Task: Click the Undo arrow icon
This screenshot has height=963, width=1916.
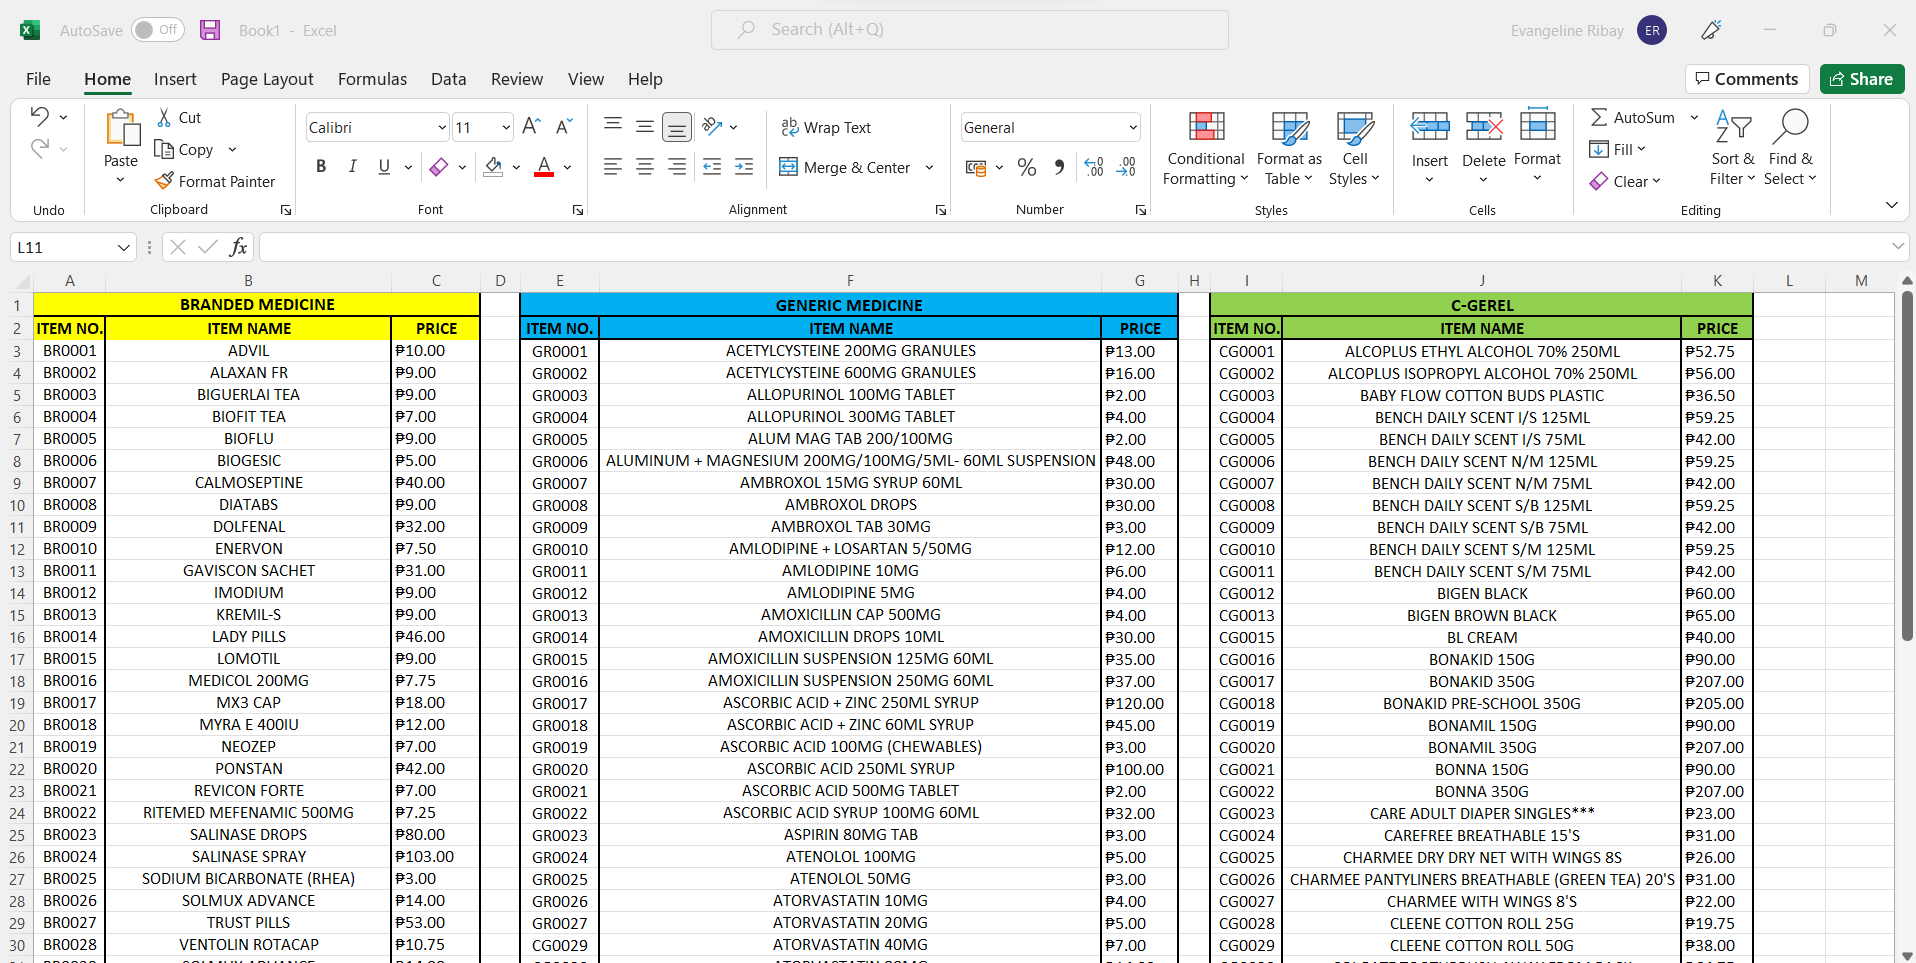Action: [39, 116]
